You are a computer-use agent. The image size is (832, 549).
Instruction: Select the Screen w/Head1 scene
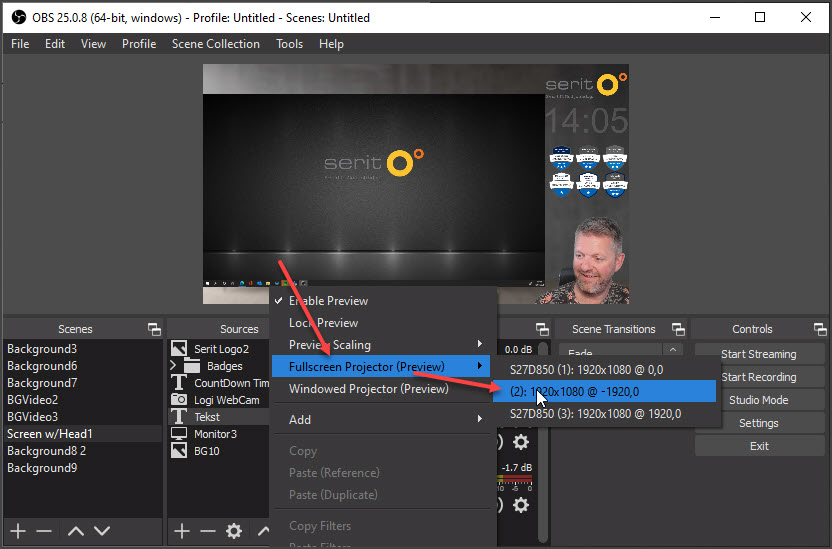pyautogui.click(x=82, y=433)
